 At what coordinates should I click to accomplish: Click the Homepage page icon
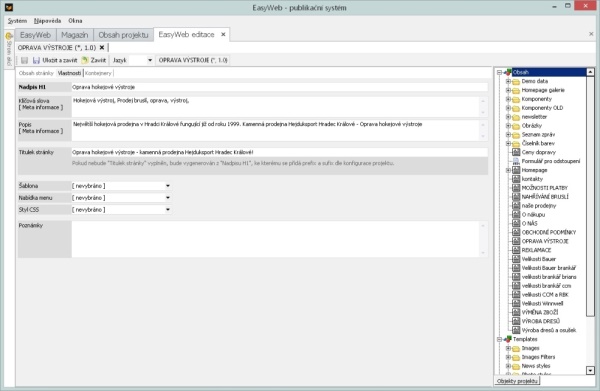pyautogui.click(x=516, y=170)
